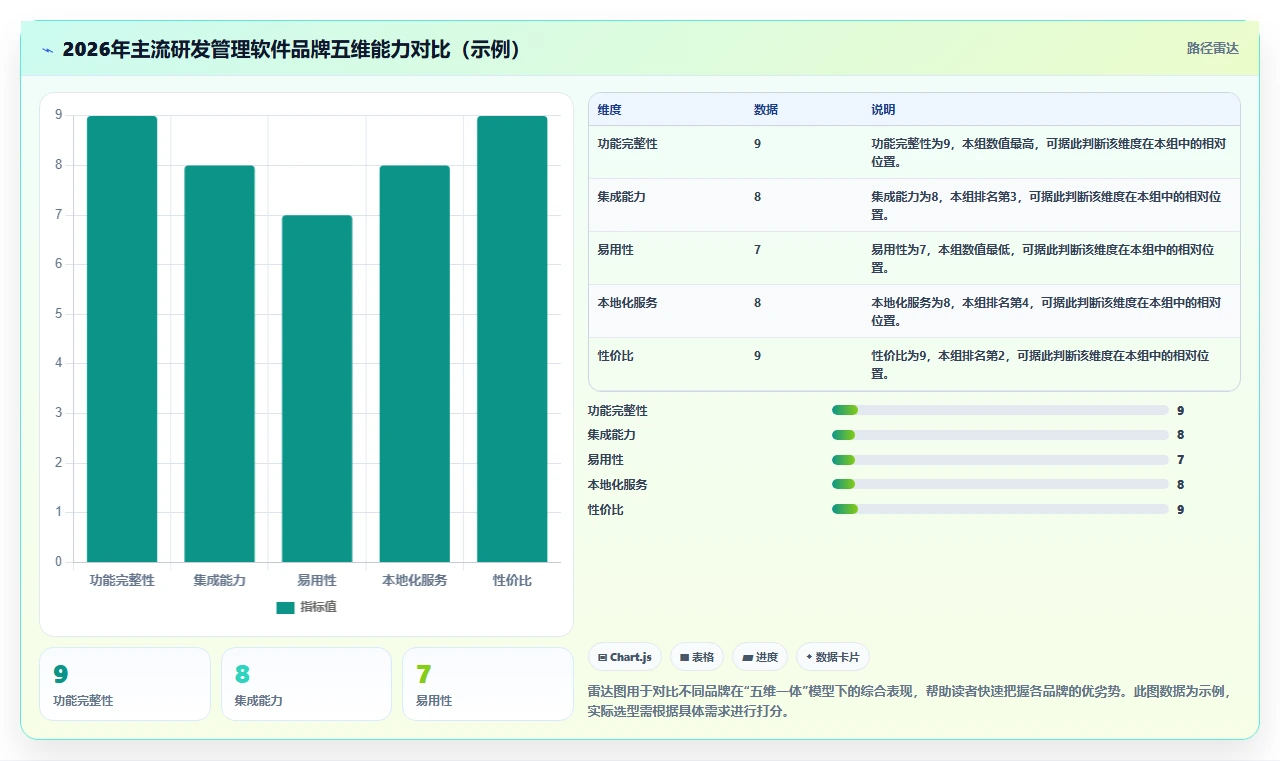
Task: Click the footnote paragraph about 雷达图
Action: (x=912, y=701)
